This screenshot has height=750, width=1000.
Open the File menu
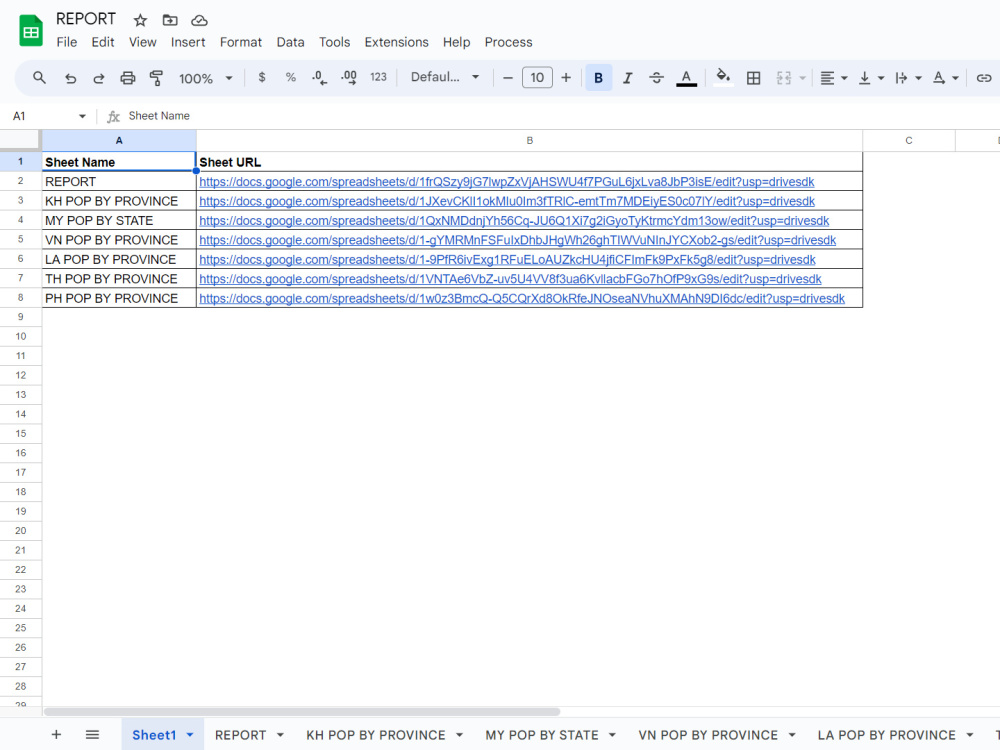point(66,42)
